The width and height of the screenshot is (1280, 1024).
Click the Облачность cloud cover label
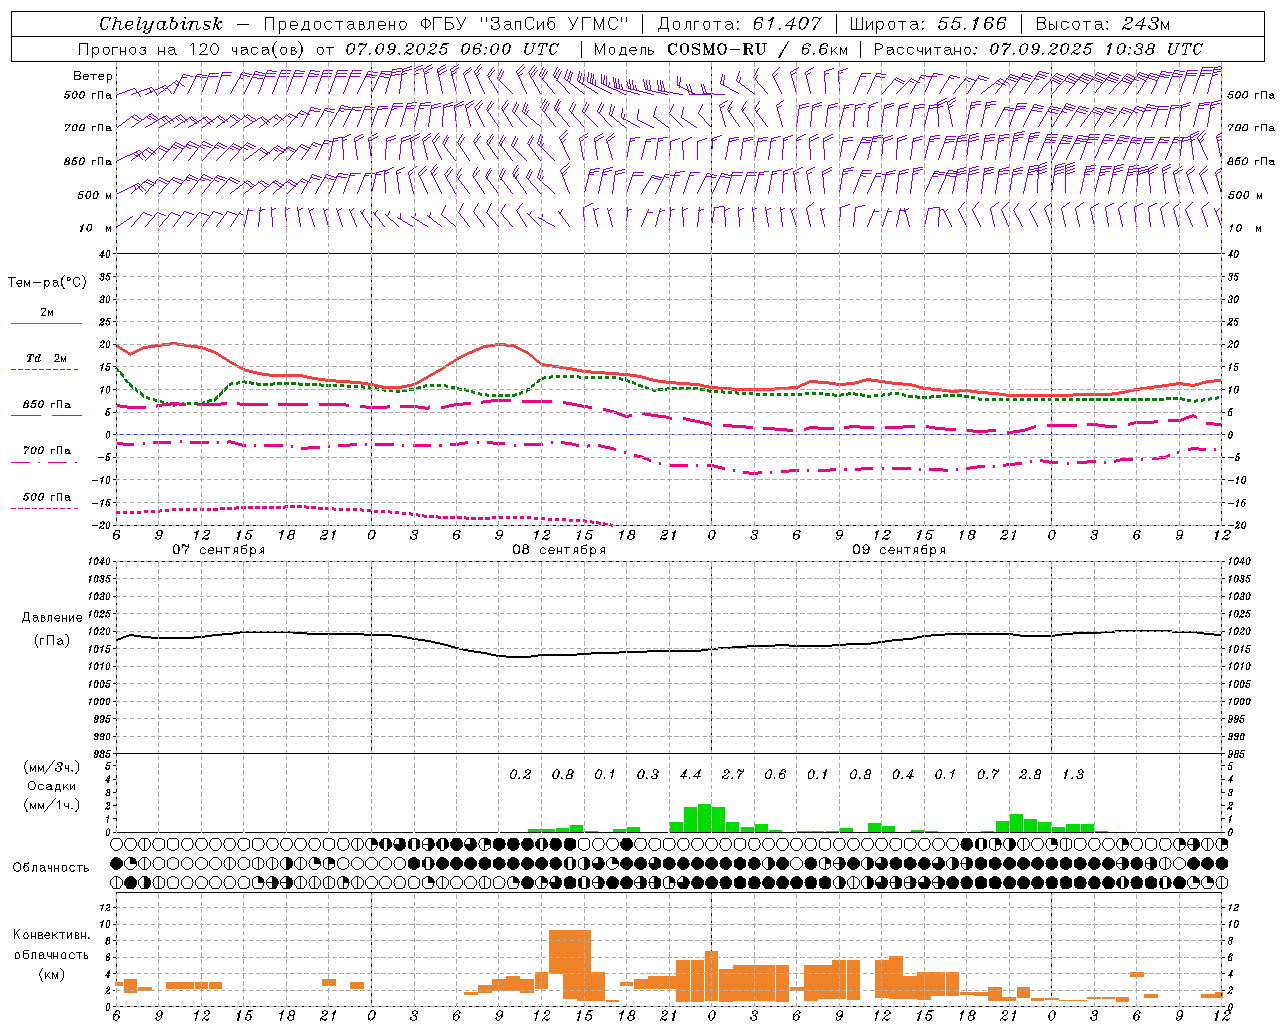click(51, 868)
